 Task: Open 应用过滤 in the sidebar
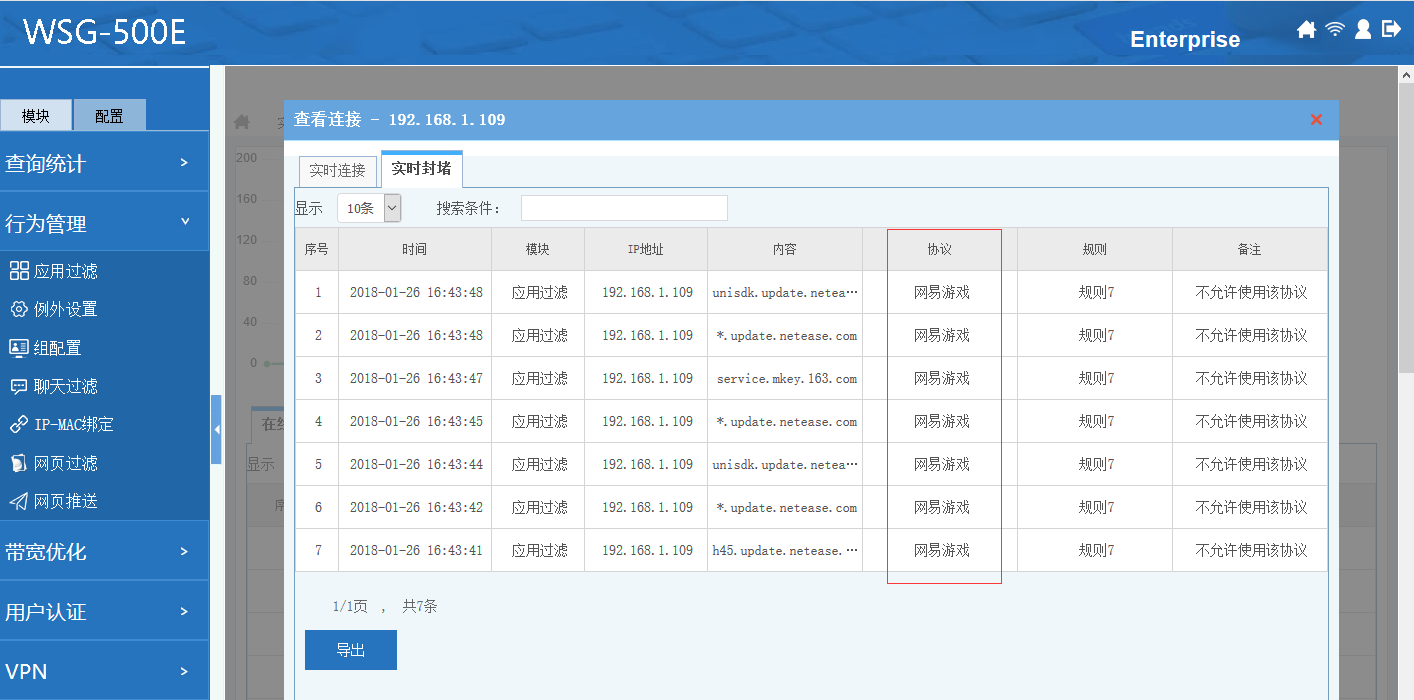coord(65,271)
